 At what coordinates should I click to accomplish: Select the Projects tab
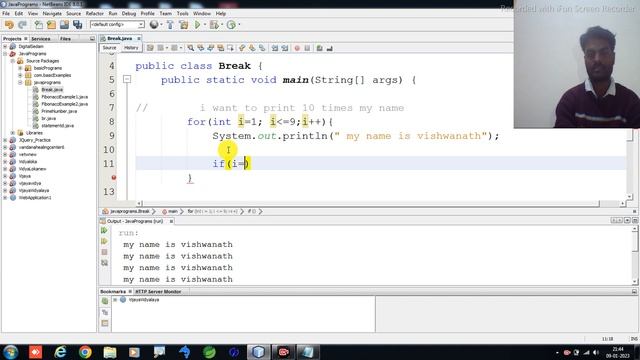pyautogui.click(x=12, y=38)
